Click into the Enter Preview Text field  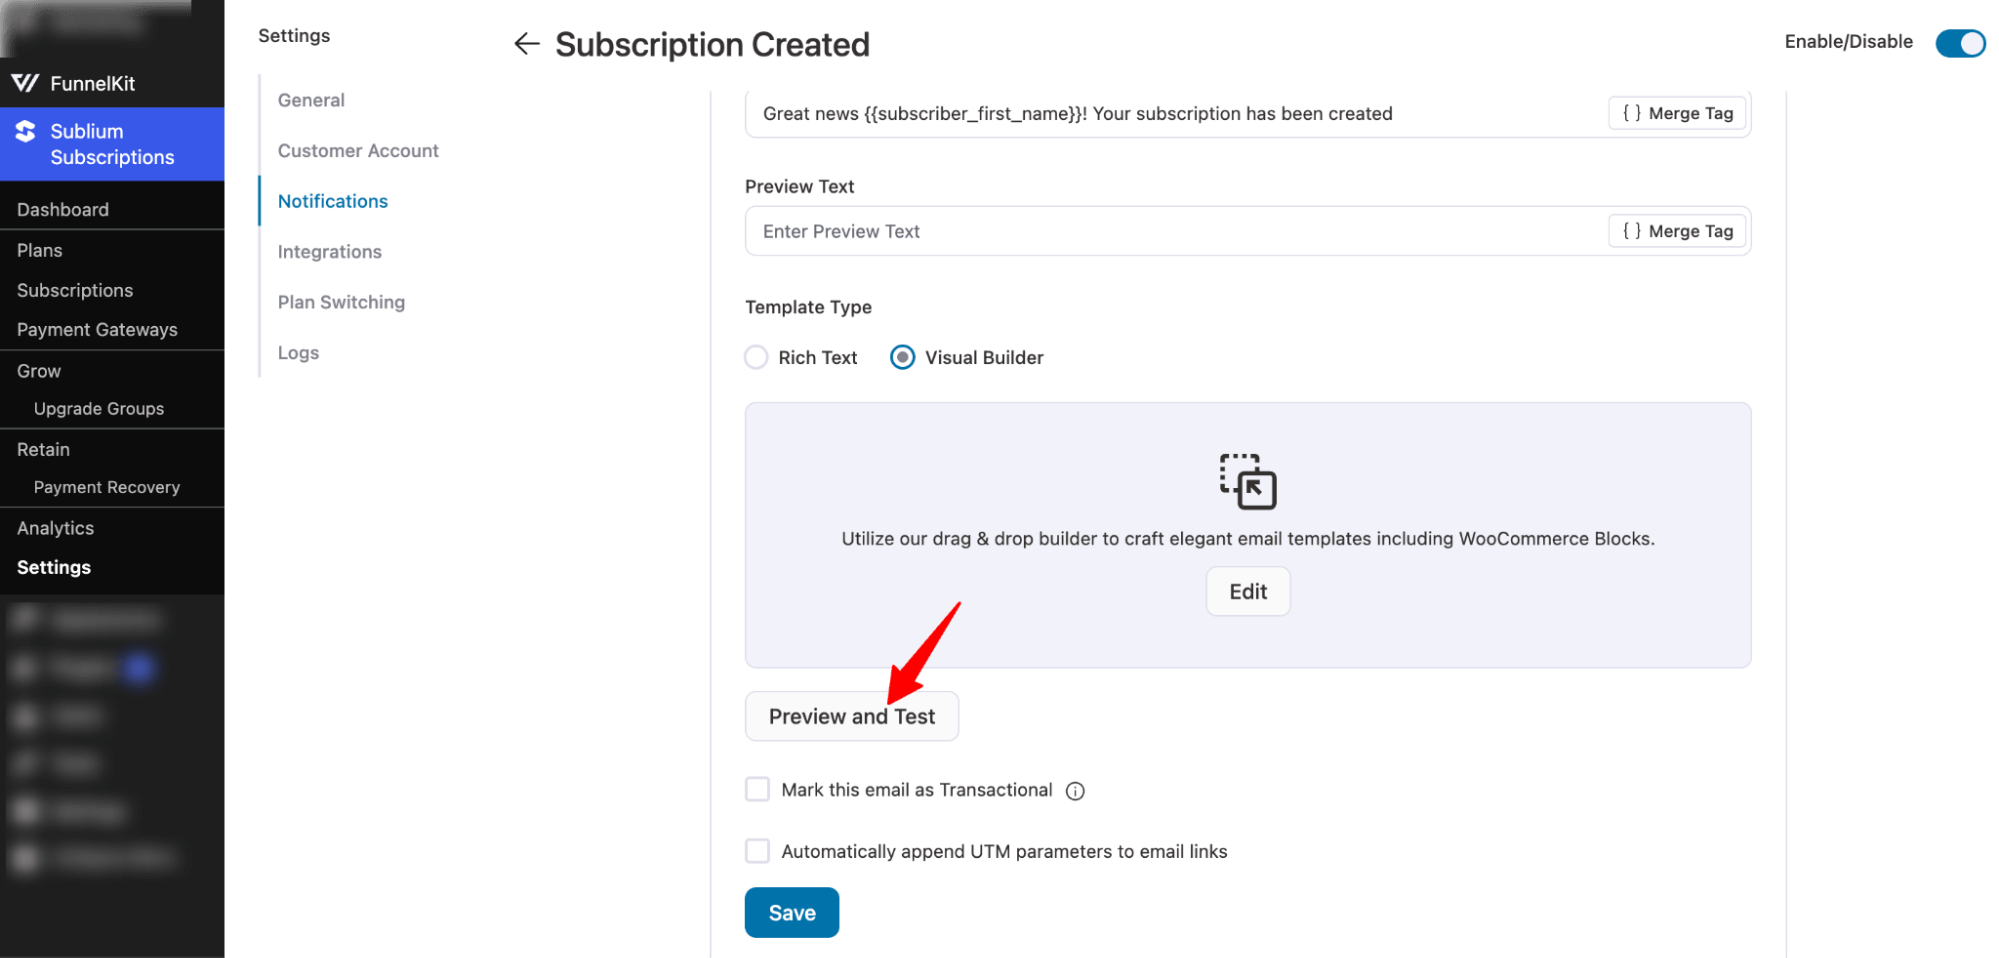pyautogui.click(x=1170, y=231)
